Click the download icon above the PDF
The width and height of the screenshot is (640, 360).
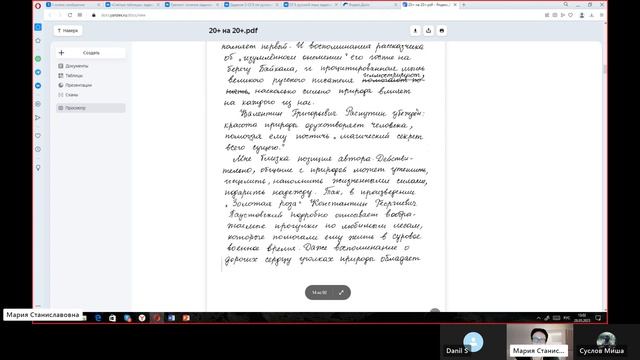[415, 31]
